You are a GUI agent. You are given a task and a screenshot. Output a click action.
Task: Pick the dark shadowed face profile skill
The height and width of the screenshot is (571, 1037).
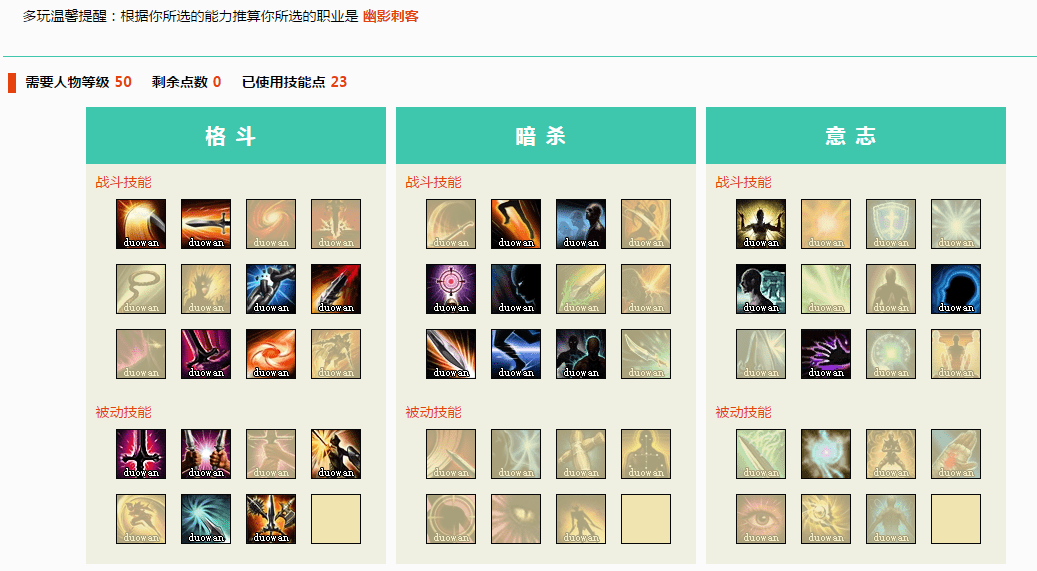pyautogui.click(x=516, y=289)
